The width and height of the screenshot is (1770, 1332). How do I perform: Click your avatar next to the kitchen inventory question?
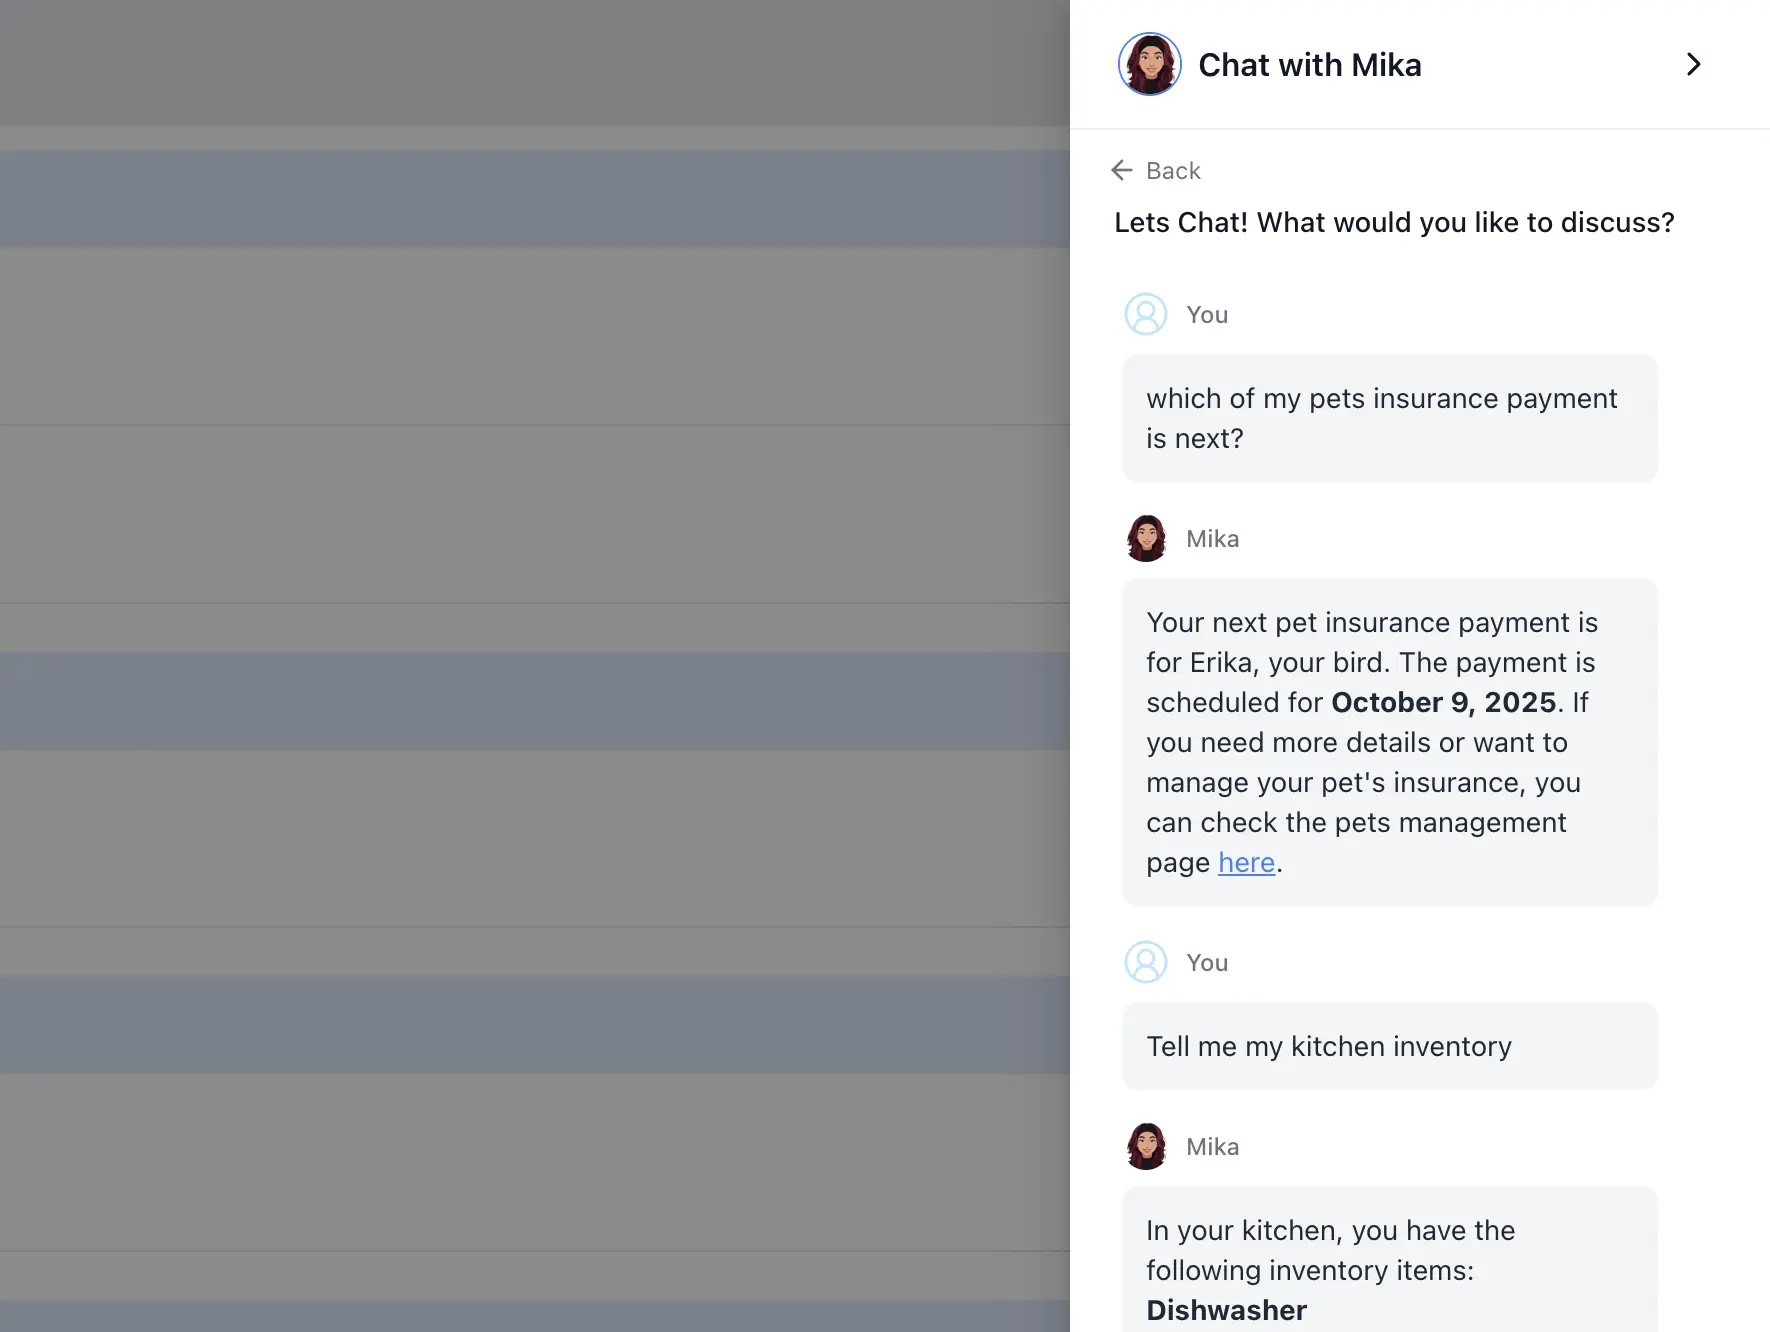click(1146, 962)
